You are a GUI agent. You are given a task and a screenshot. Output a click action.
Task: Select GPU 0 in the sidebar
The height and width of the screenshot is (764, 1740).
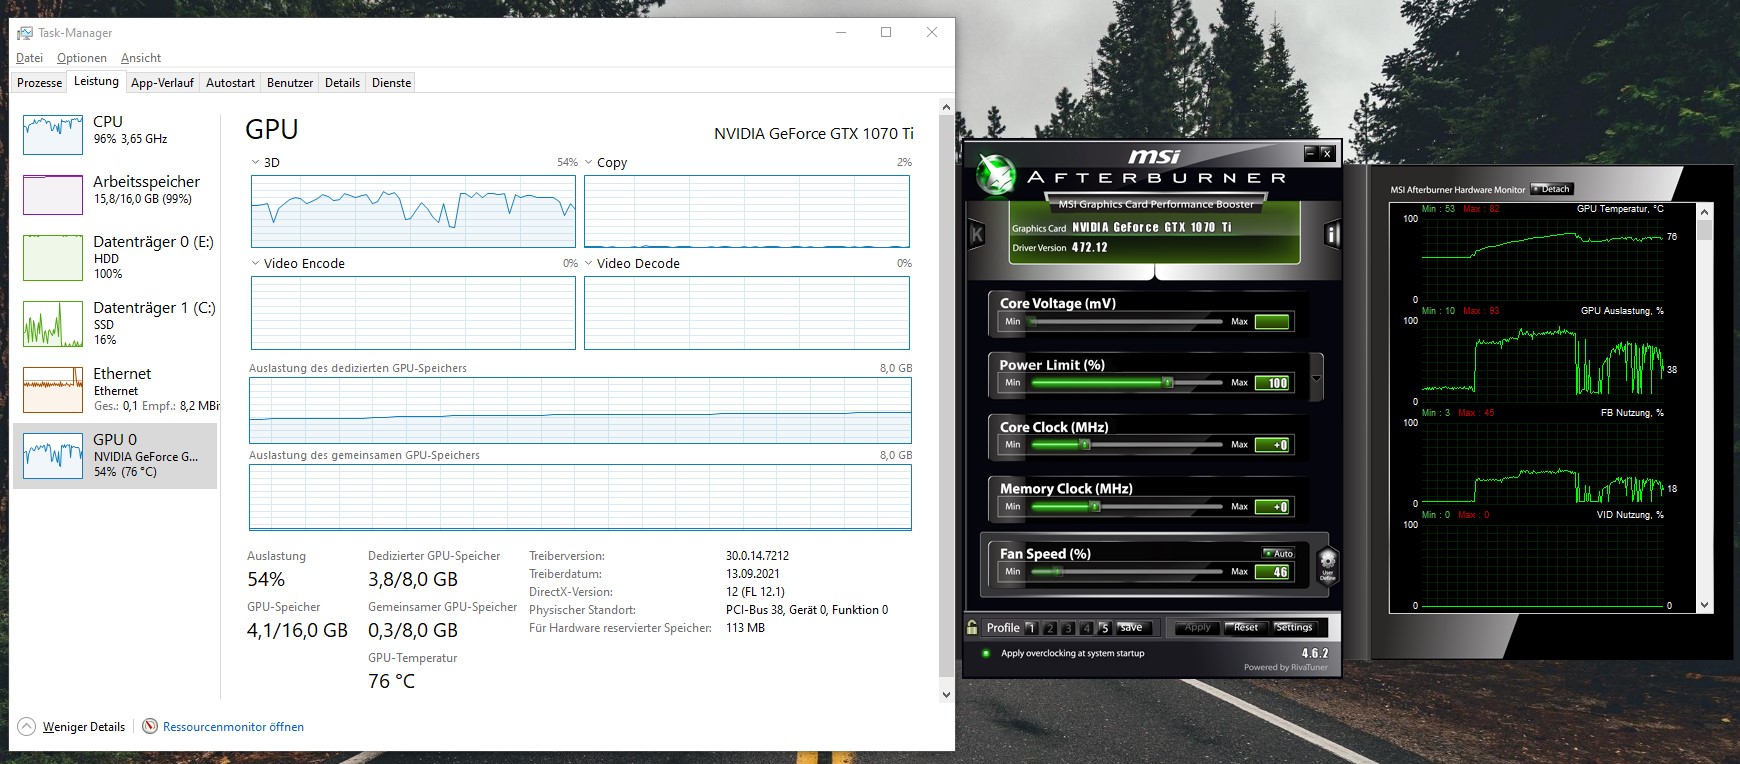pos(115,456)
